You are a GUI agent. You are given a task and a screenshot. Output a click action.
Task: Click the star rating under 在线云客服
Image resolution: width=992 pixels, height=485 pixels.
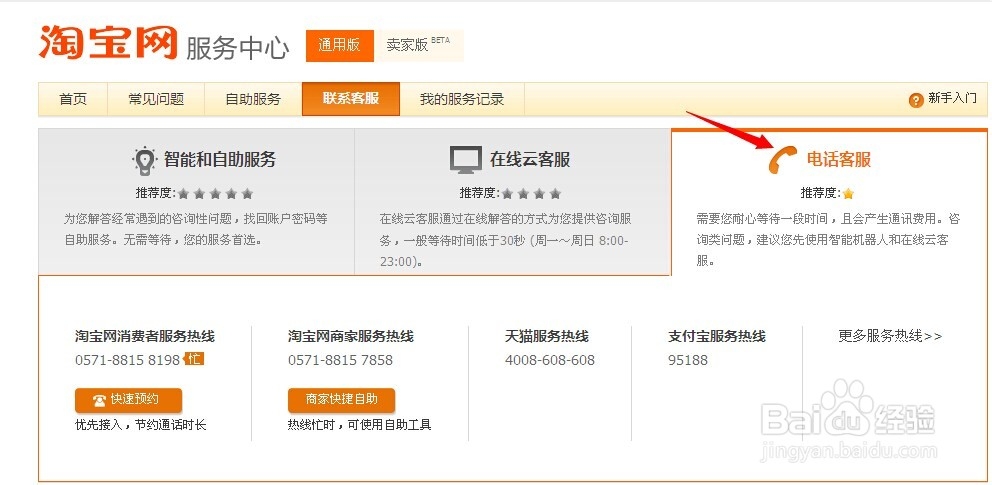531,193
